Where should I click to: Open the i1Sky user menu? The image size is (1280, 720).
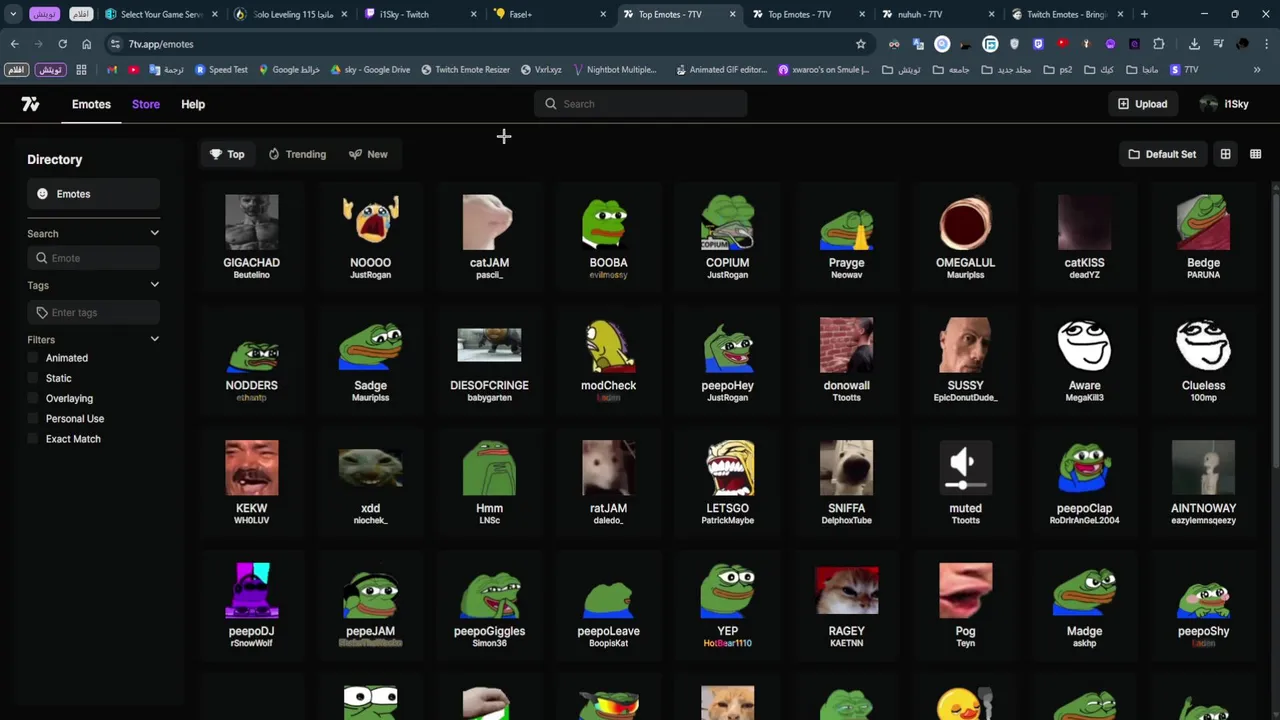(1224, 104)
